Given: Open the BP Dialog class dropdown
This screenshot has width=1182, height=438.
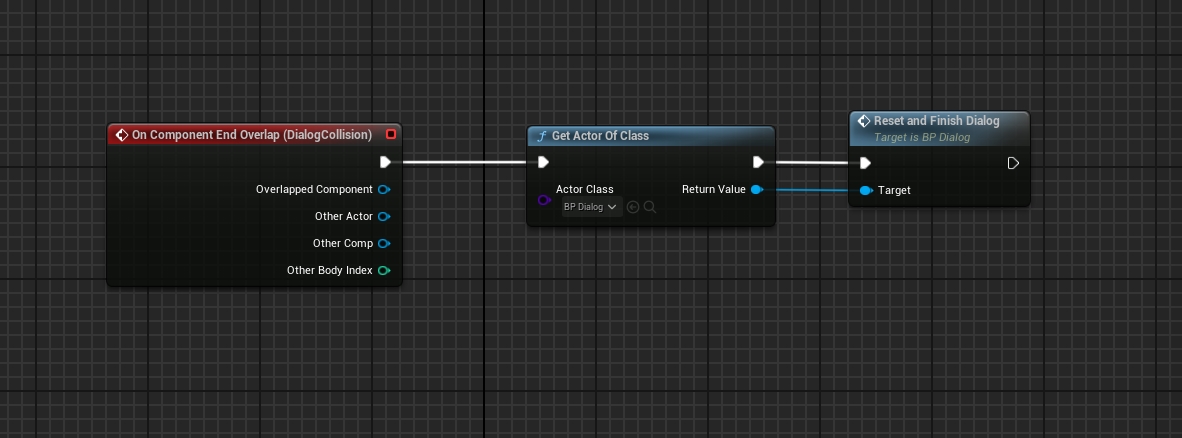Looking at the screenshot, I should (x=591, y=207).
